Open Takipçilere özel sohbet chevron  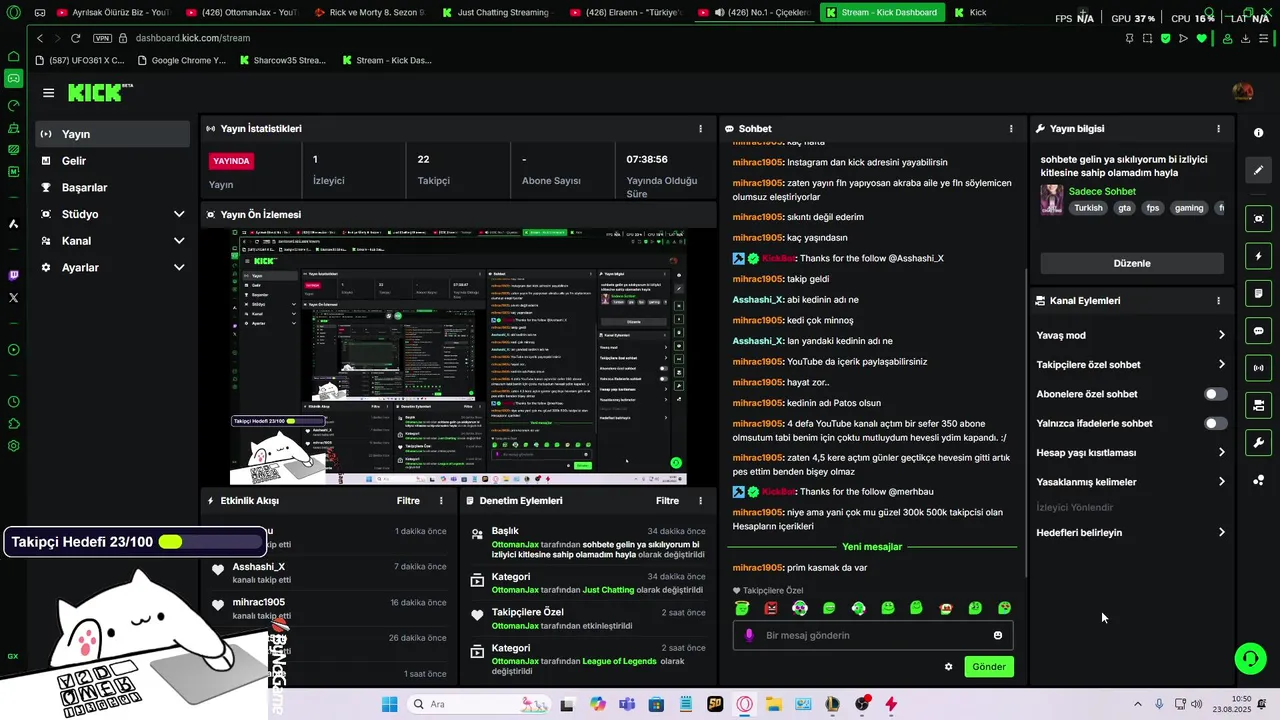(x=1221, y=364)
